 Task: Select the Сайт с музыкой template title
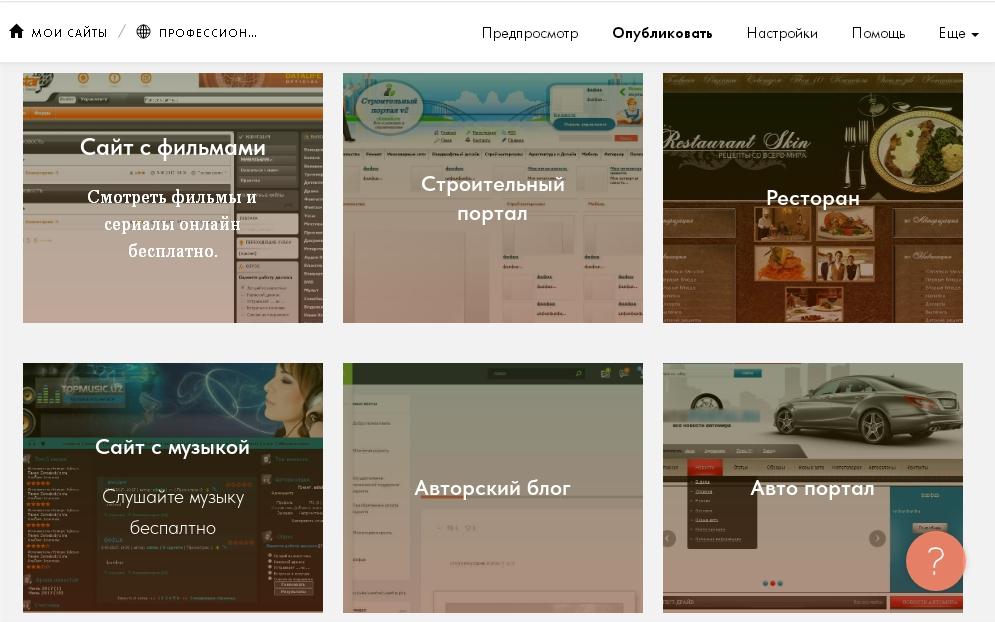point(173,447)
